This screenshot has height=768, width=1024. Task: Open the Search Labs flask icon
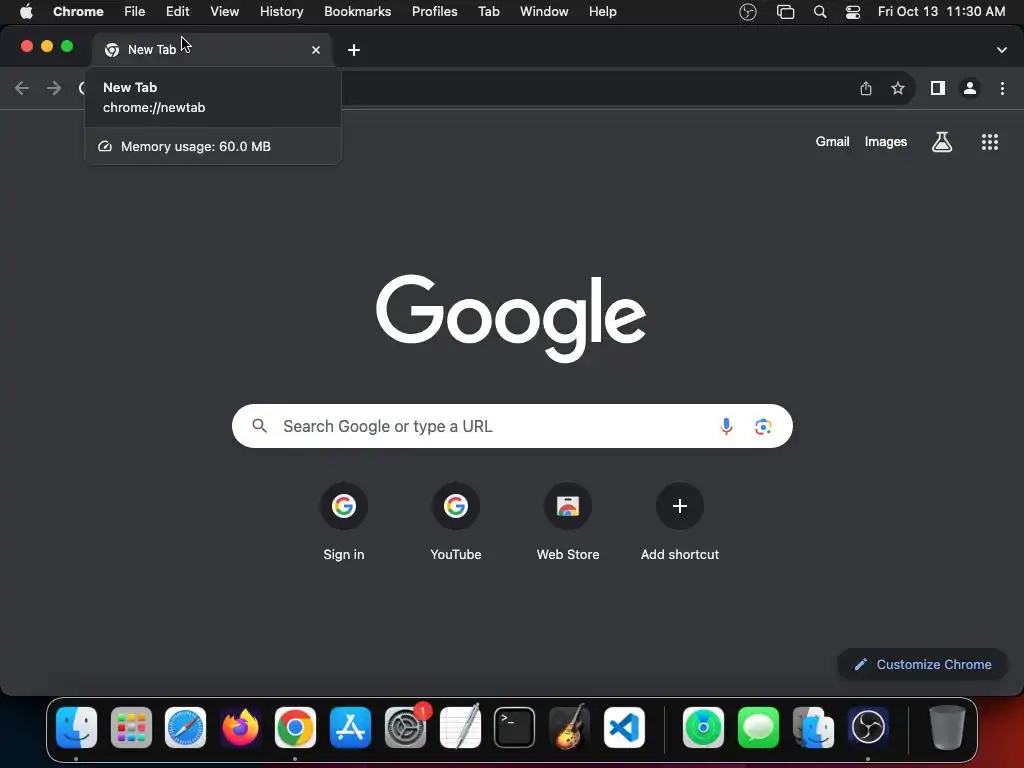(x=942, y=142)
